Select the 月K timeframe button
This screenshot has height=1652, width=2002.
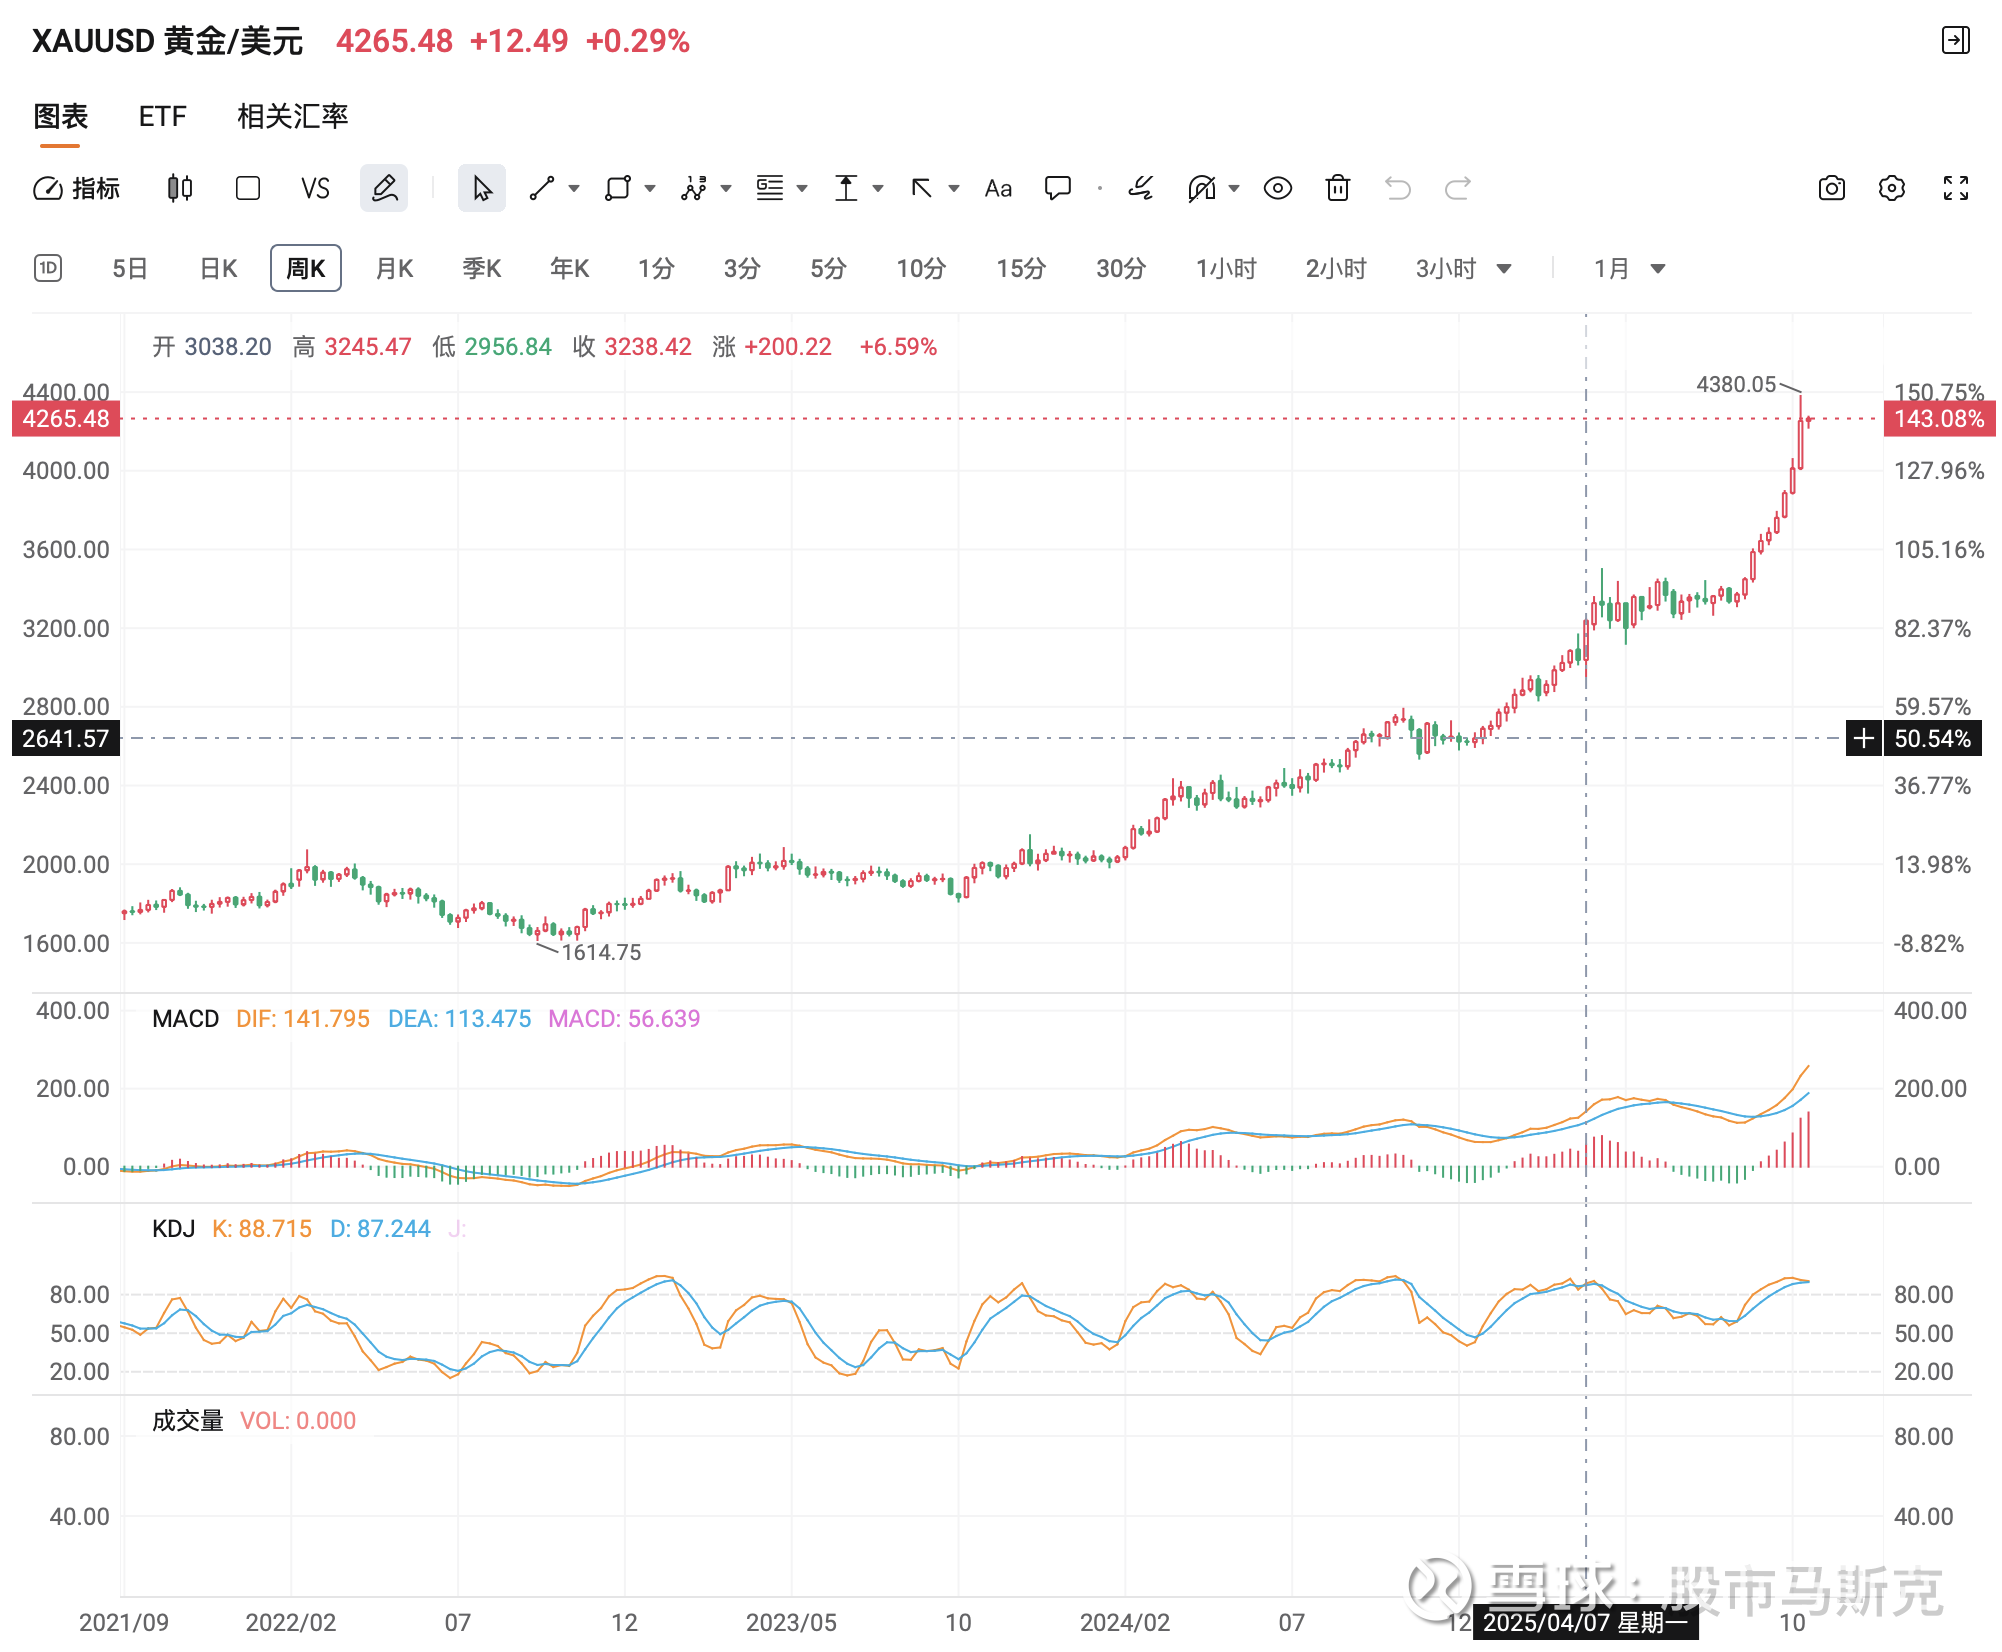394,268
